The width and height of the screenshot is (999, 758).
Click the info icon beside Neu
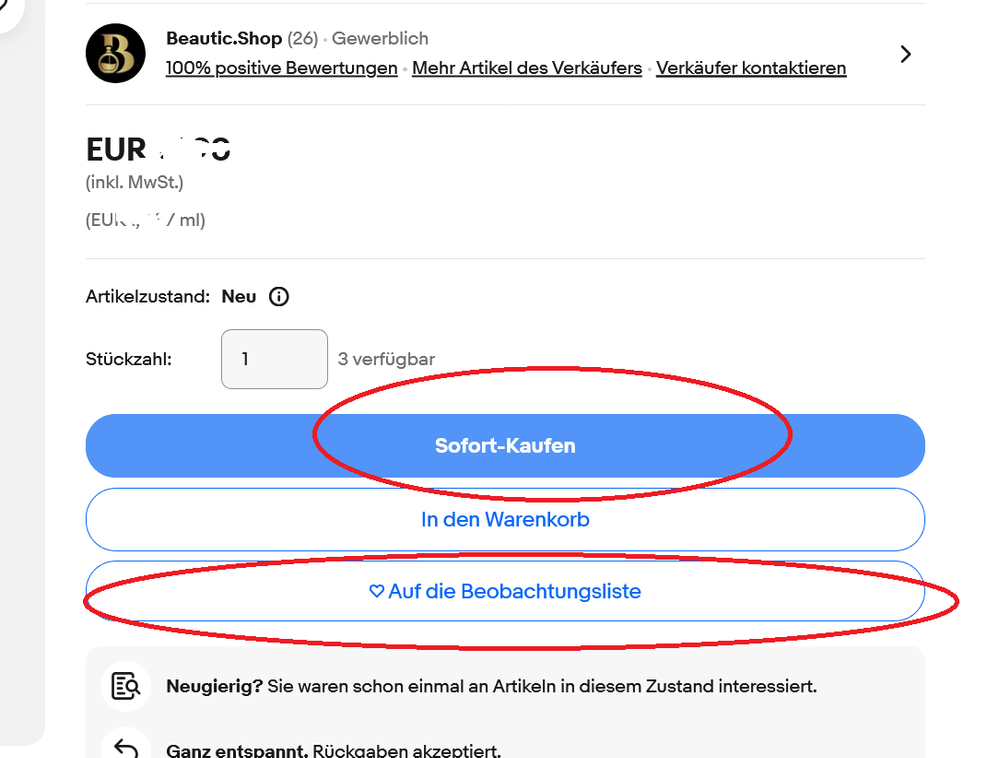pos(279,296)
